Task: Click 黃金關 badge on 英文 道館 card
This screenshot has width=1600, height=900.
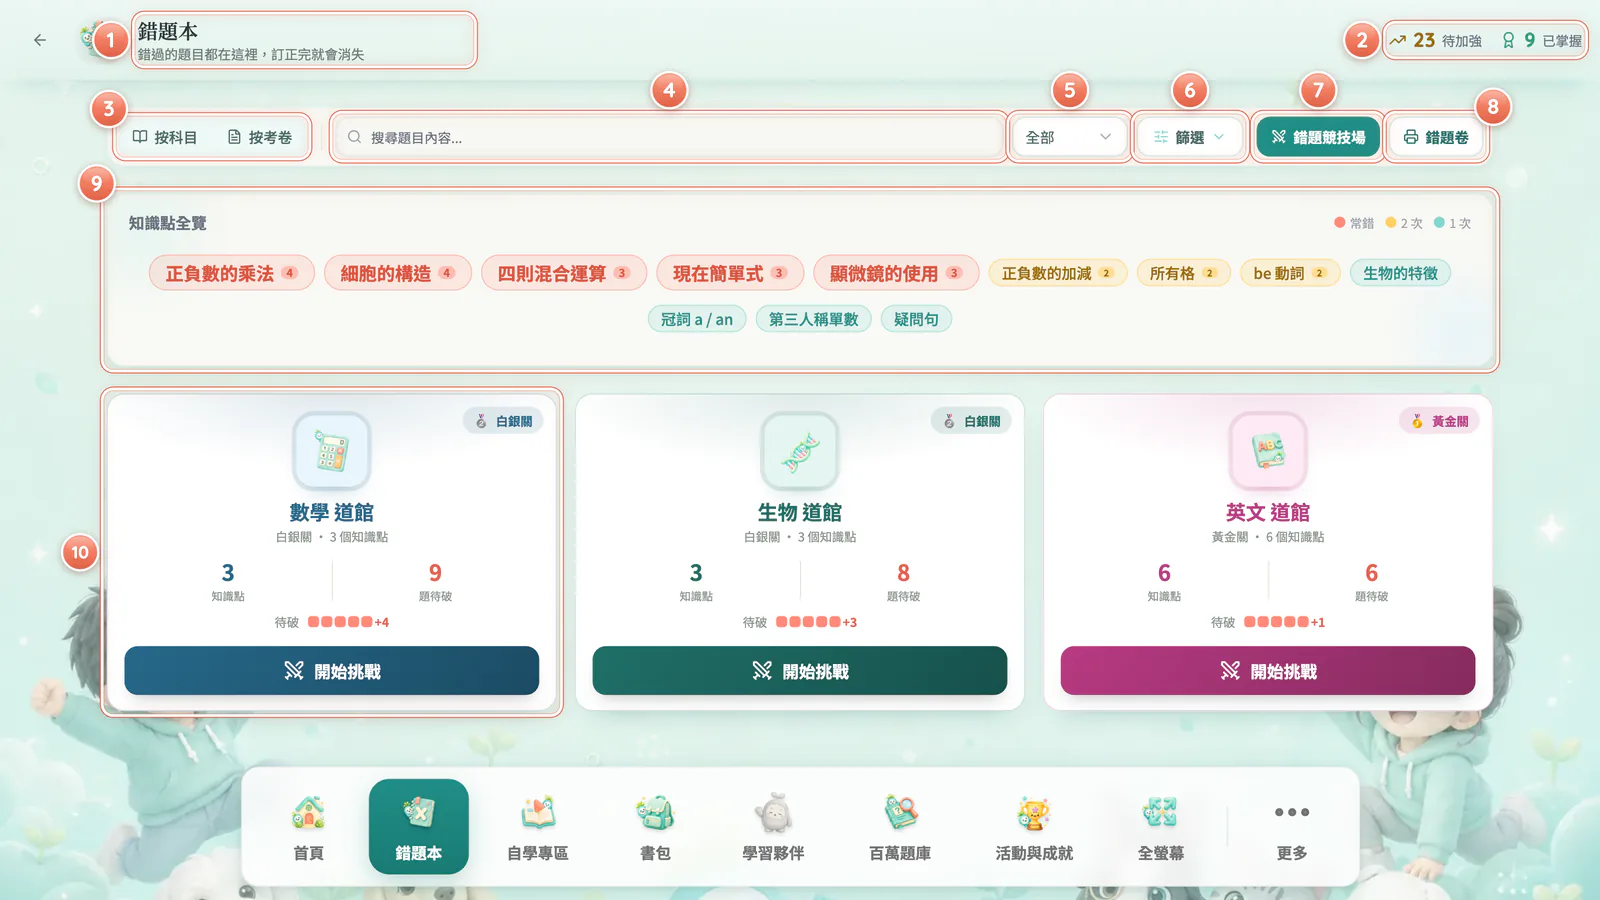Action: [x=1440, y=421]
